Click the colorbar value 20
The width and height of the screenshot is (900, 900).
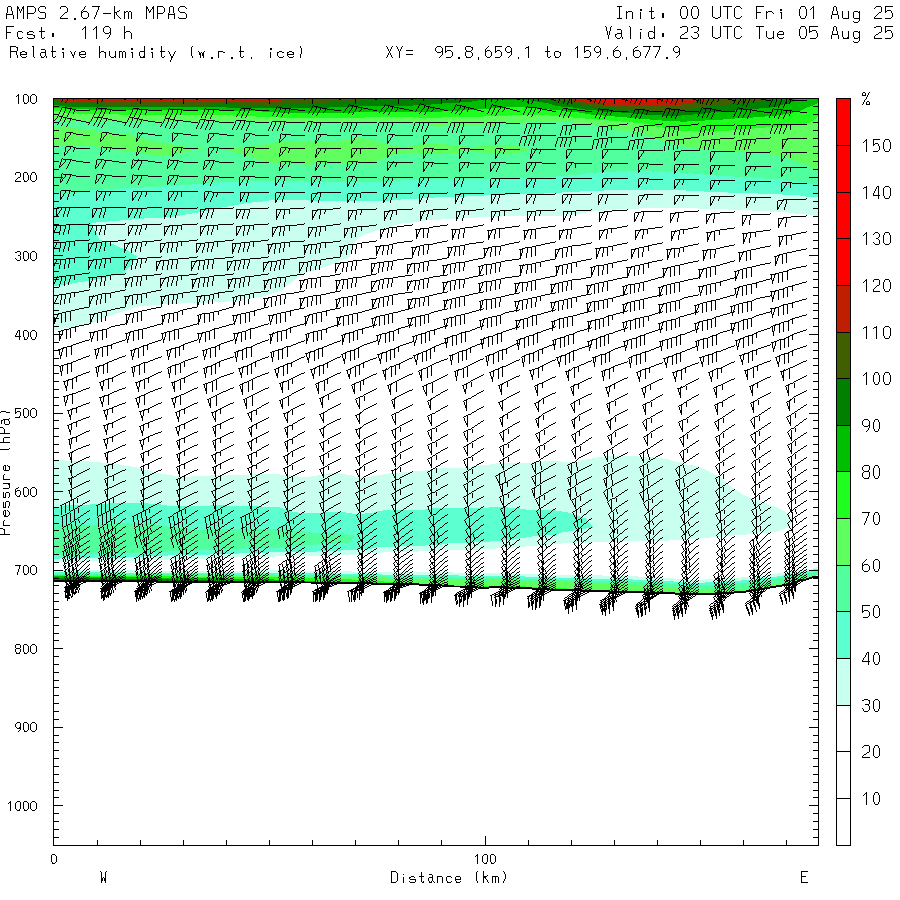click(x=871, y=752)
